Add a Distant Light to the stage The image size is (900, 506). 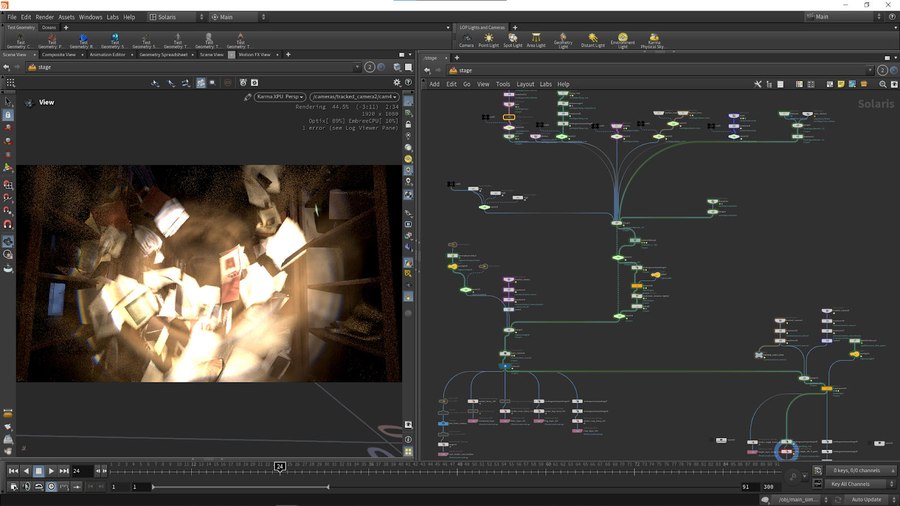tap(593, 40)
